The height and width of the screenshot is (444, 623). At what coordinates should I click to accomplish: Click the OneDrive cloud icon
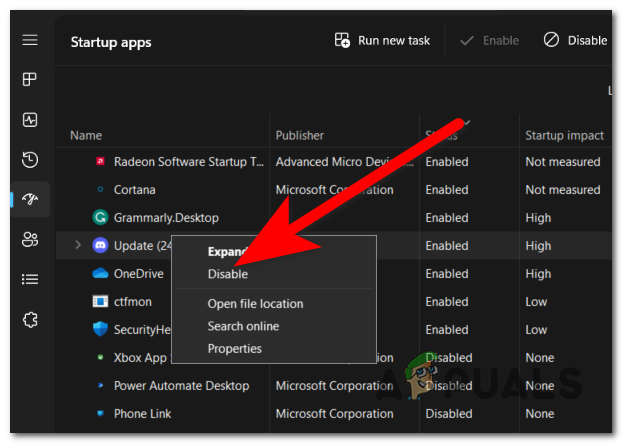point(100,273)
